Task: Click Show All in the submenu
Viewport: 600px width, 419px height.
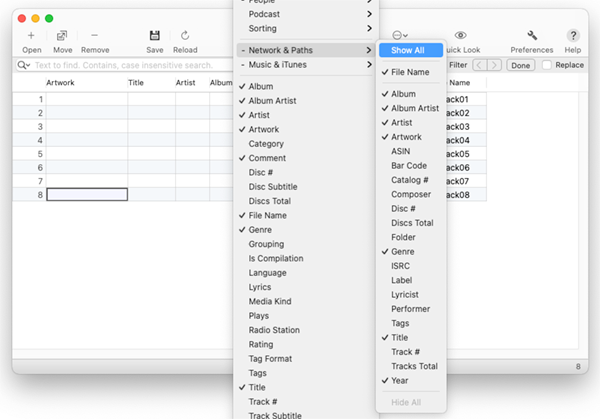Action: coord(411,50)
